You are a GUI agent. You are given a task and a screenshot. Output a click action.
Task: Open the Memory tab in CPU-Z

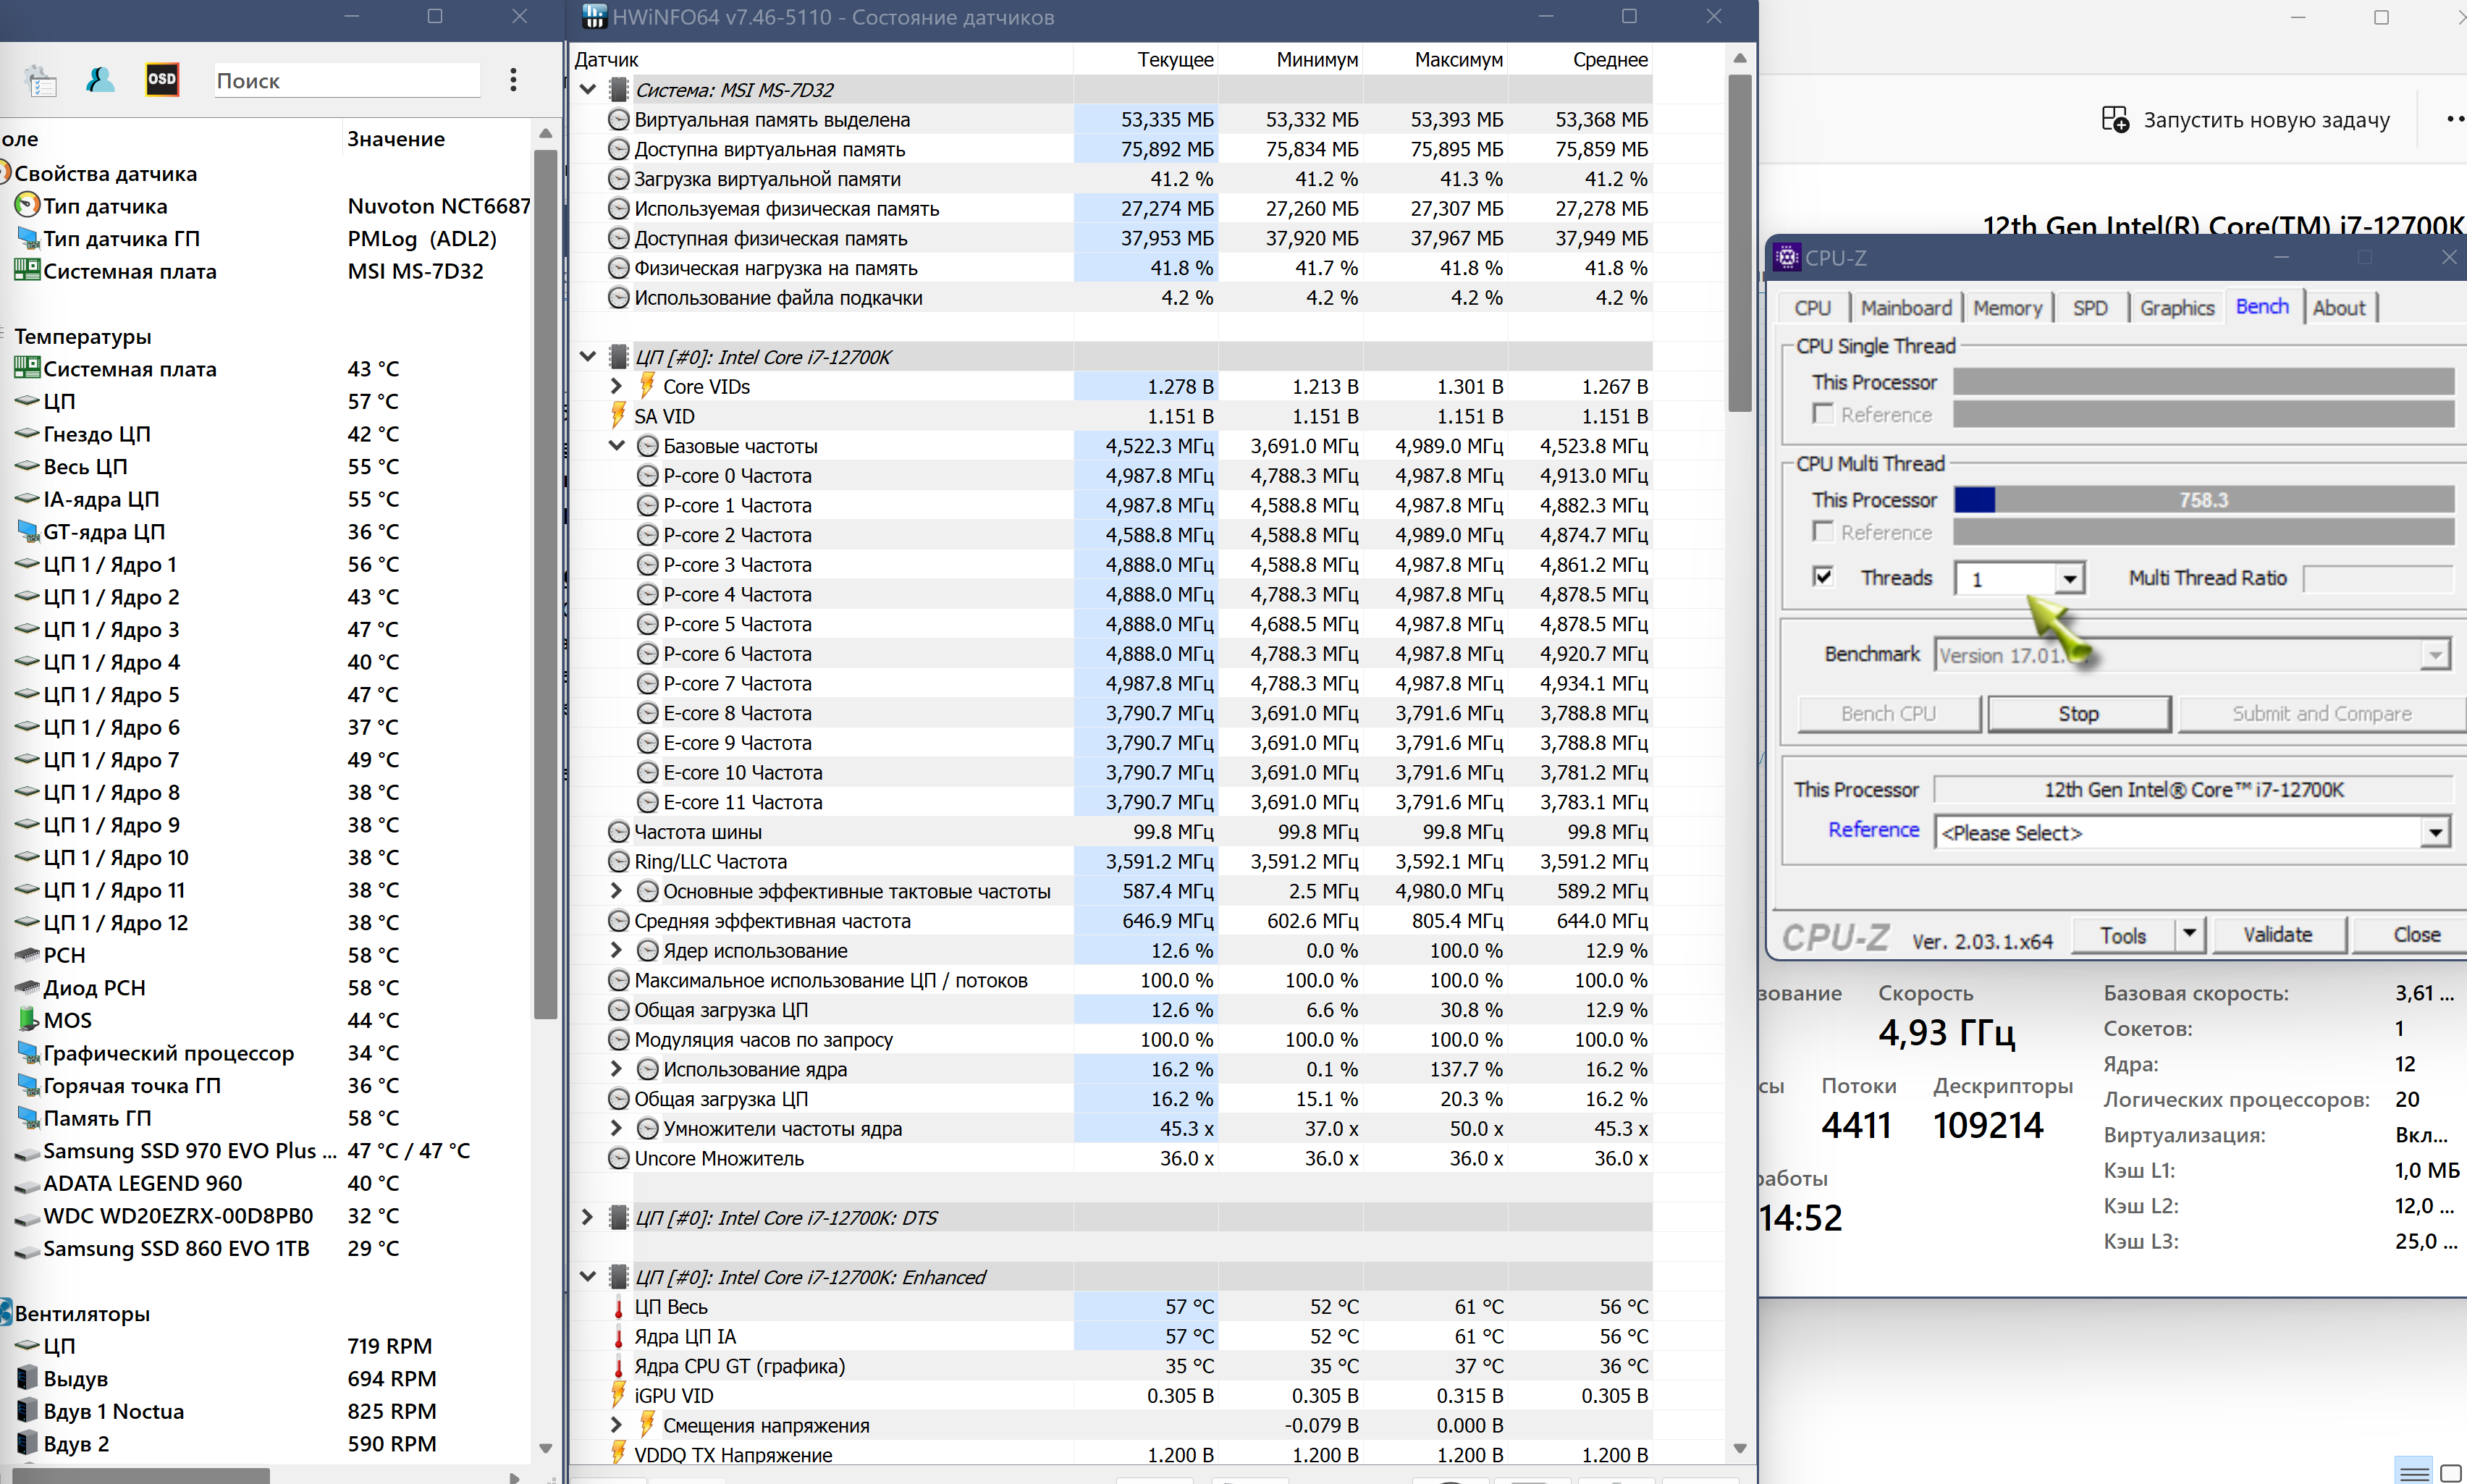[x=2007, y=308]
